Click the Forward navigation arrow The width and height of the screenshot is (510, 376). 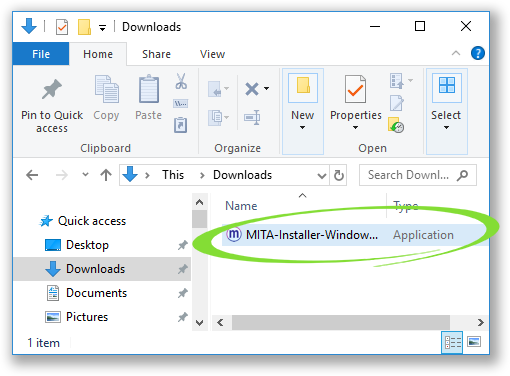click(x=62, y=175)
